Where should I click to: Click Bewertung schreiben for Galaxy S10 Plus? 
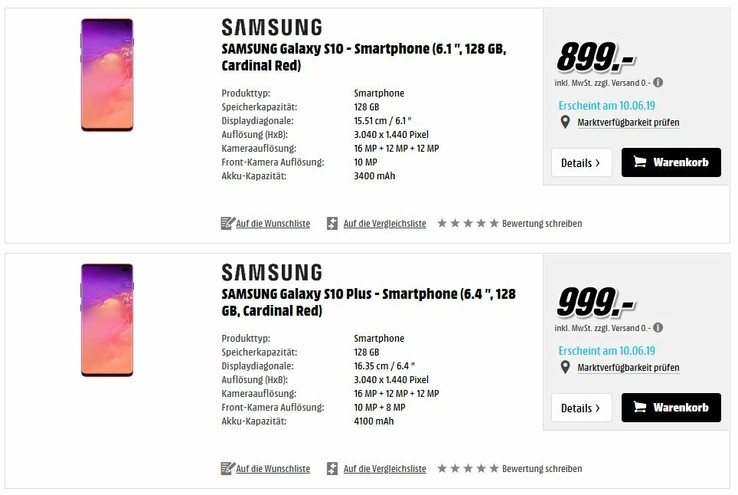pyautogui.click(x=542, y=468)
